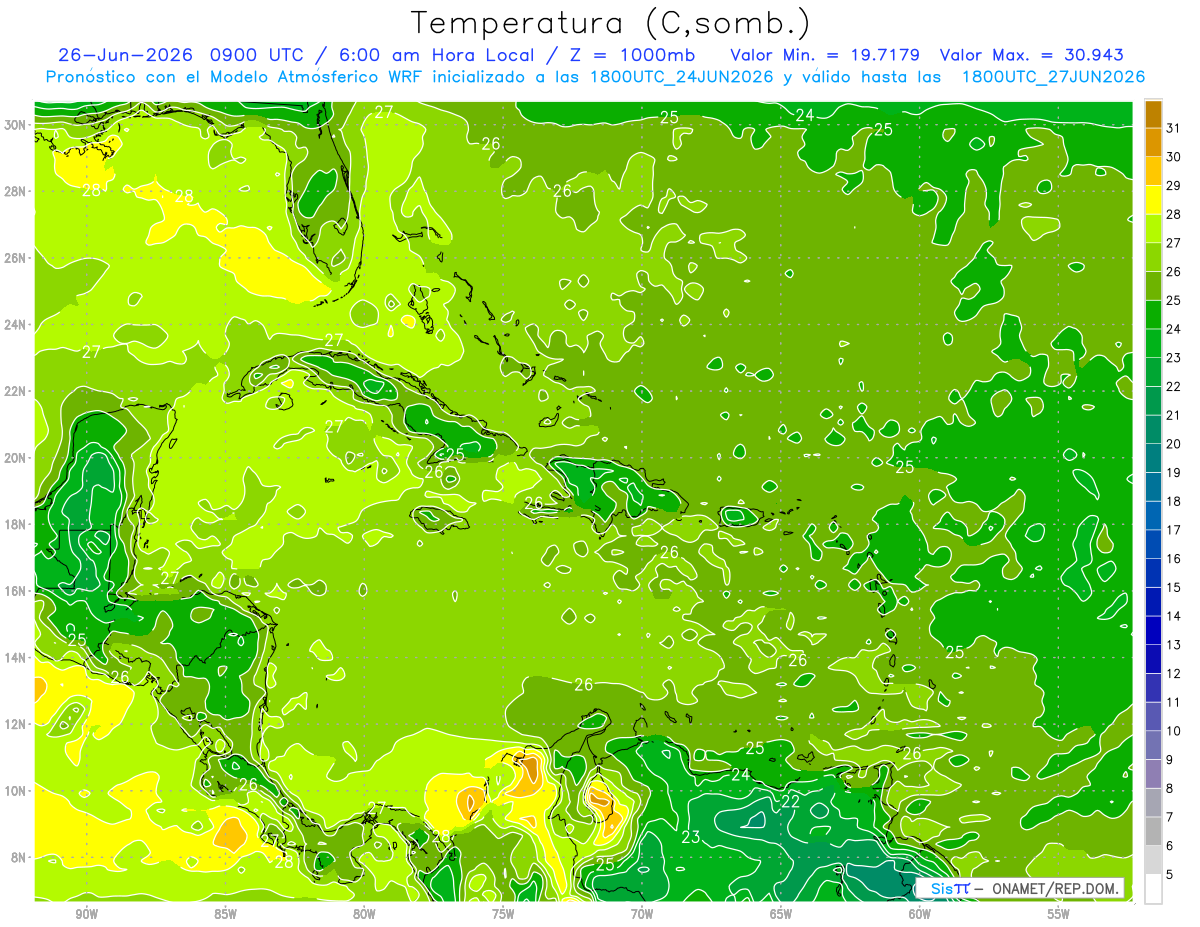Click the "30N" latitude axis label
The image size is (1200, 927).
tap(16, 124)
